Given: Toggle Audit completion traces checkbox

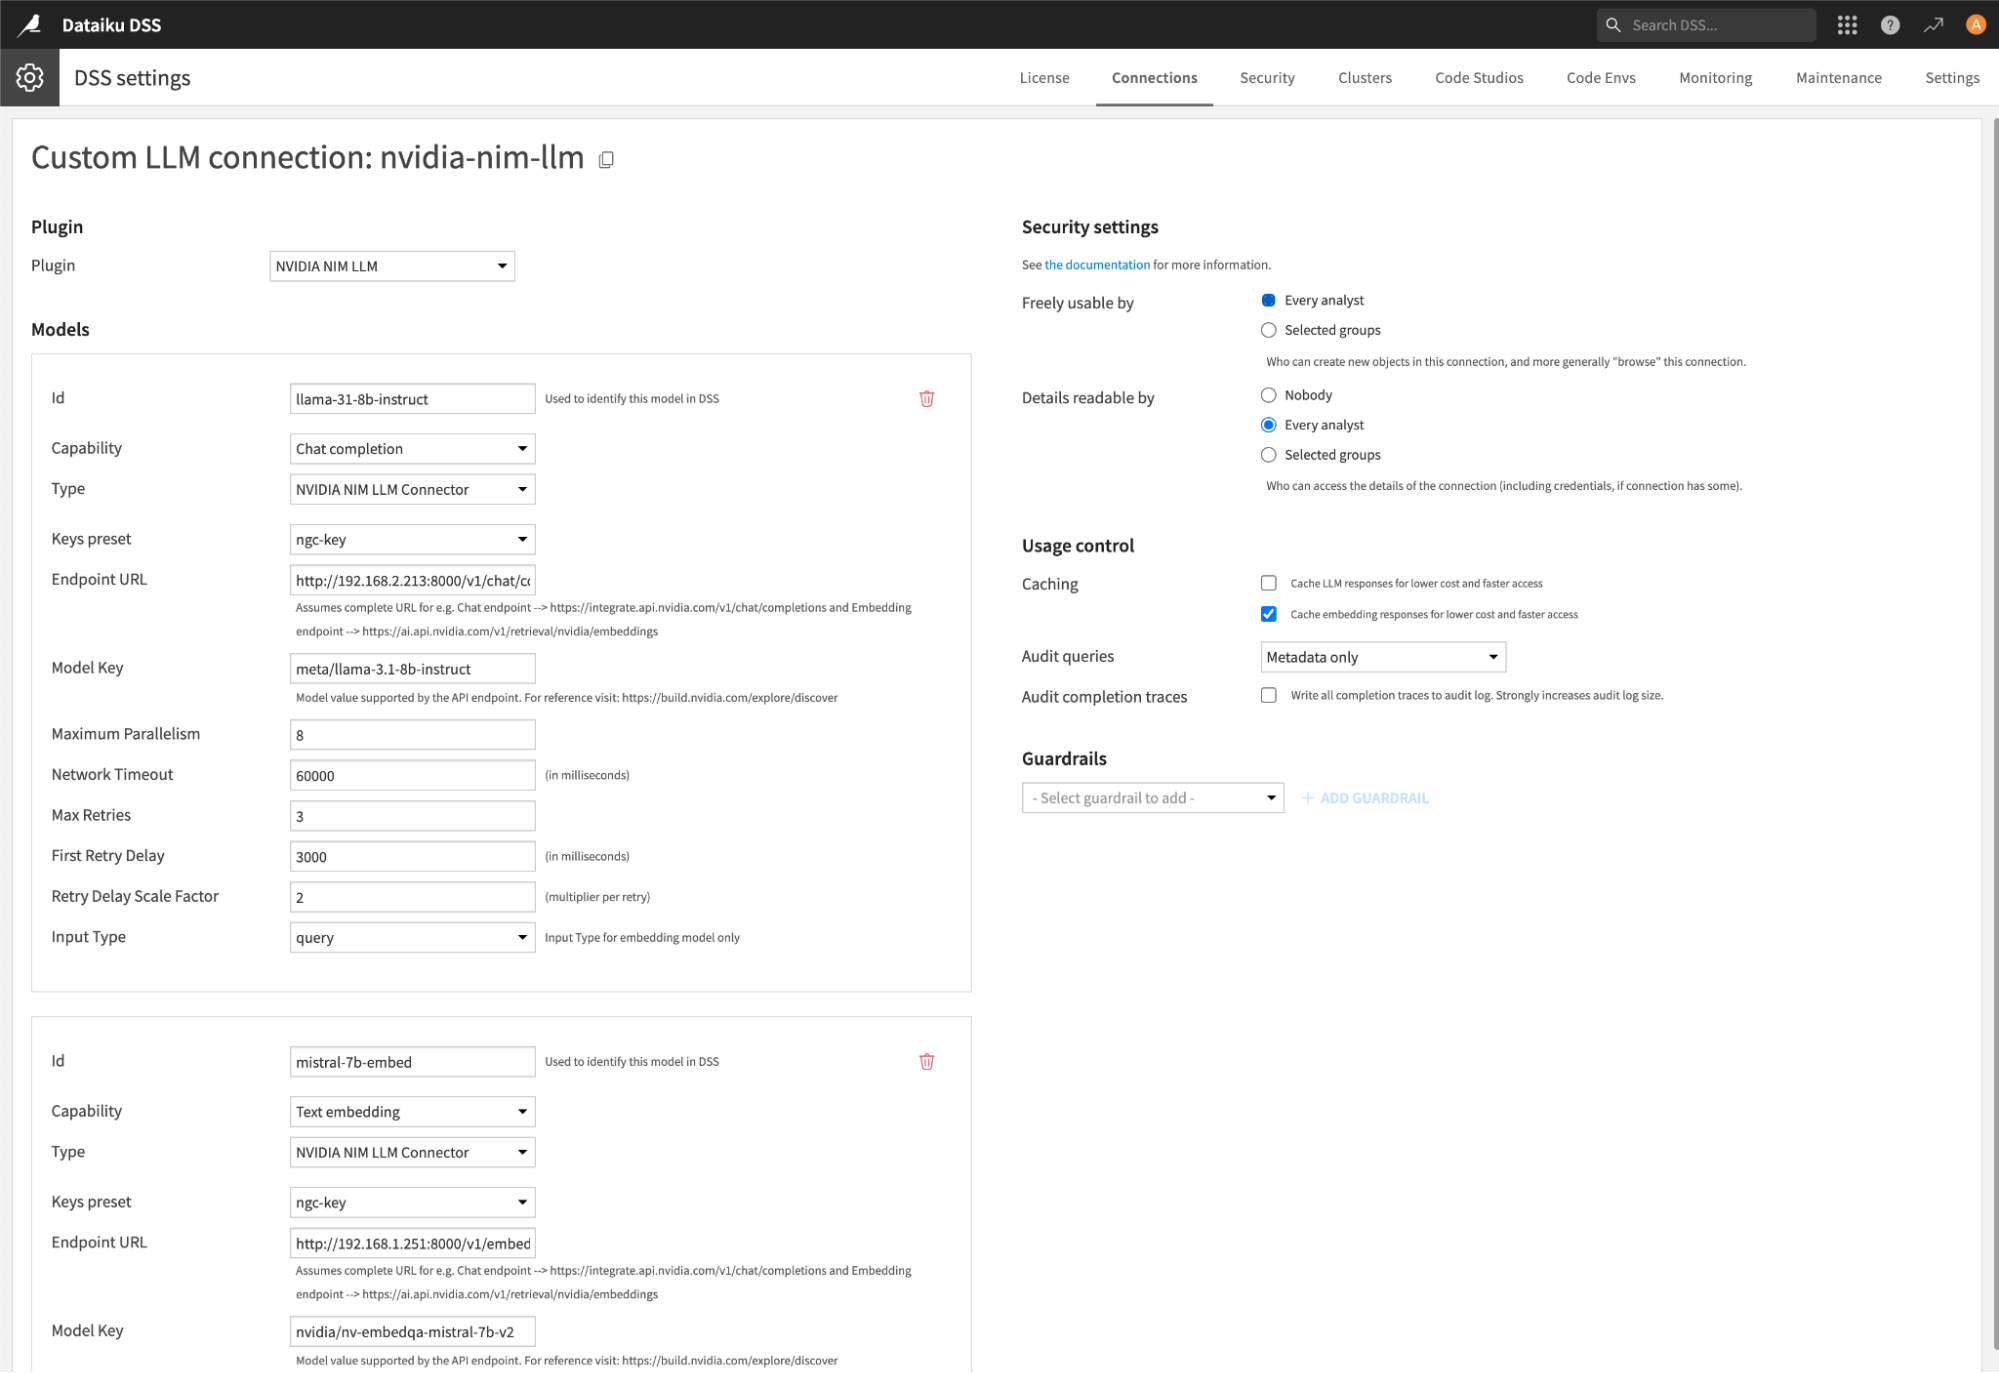Looking at the screenshot, I should (1268, 695).
